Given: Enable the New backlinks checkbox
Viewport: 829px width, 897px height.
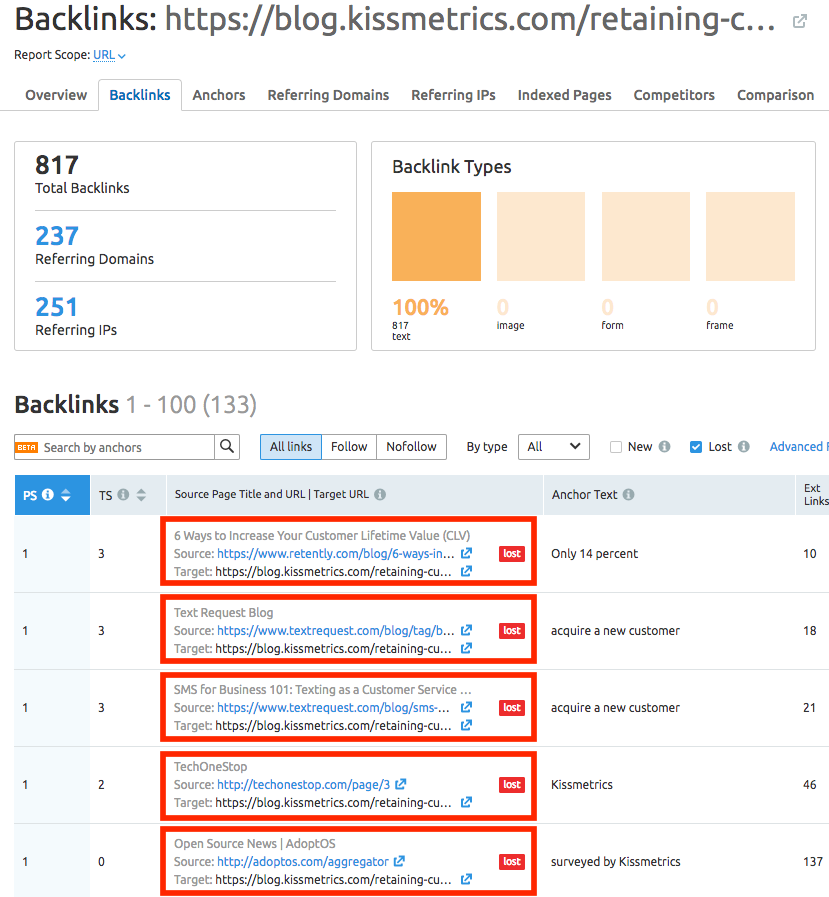Looking at the screenshot, I should 616,447.
